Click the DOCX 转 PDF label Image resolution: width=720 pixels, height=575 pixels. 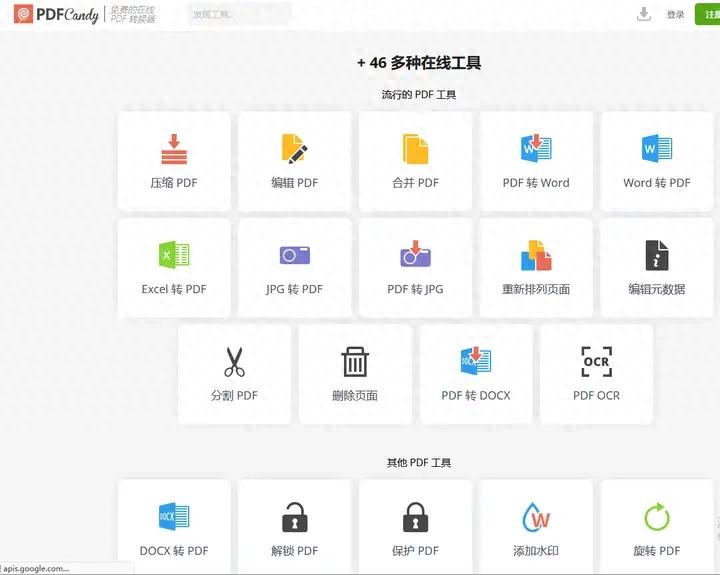tap(174, 551)
